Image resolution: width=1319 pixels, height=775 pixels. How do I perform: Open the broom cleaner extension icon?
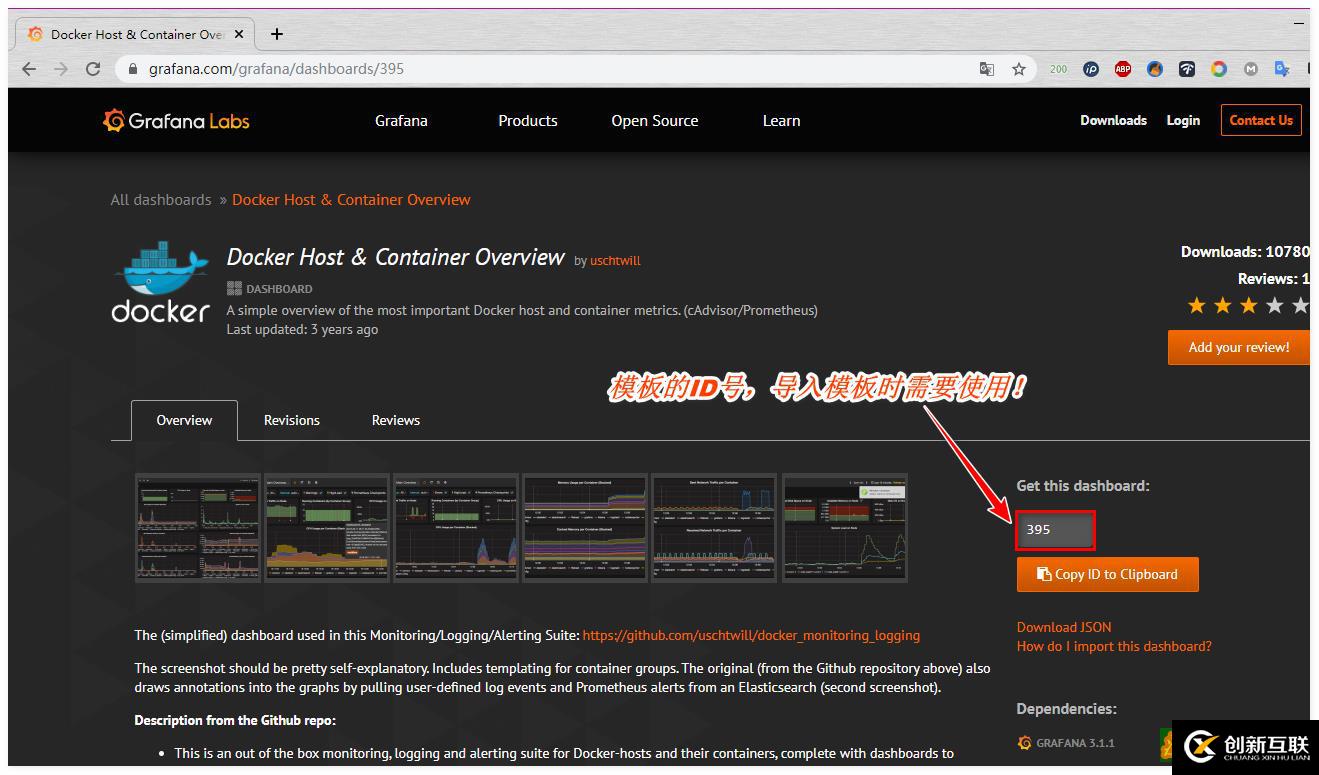point(1155,69)
